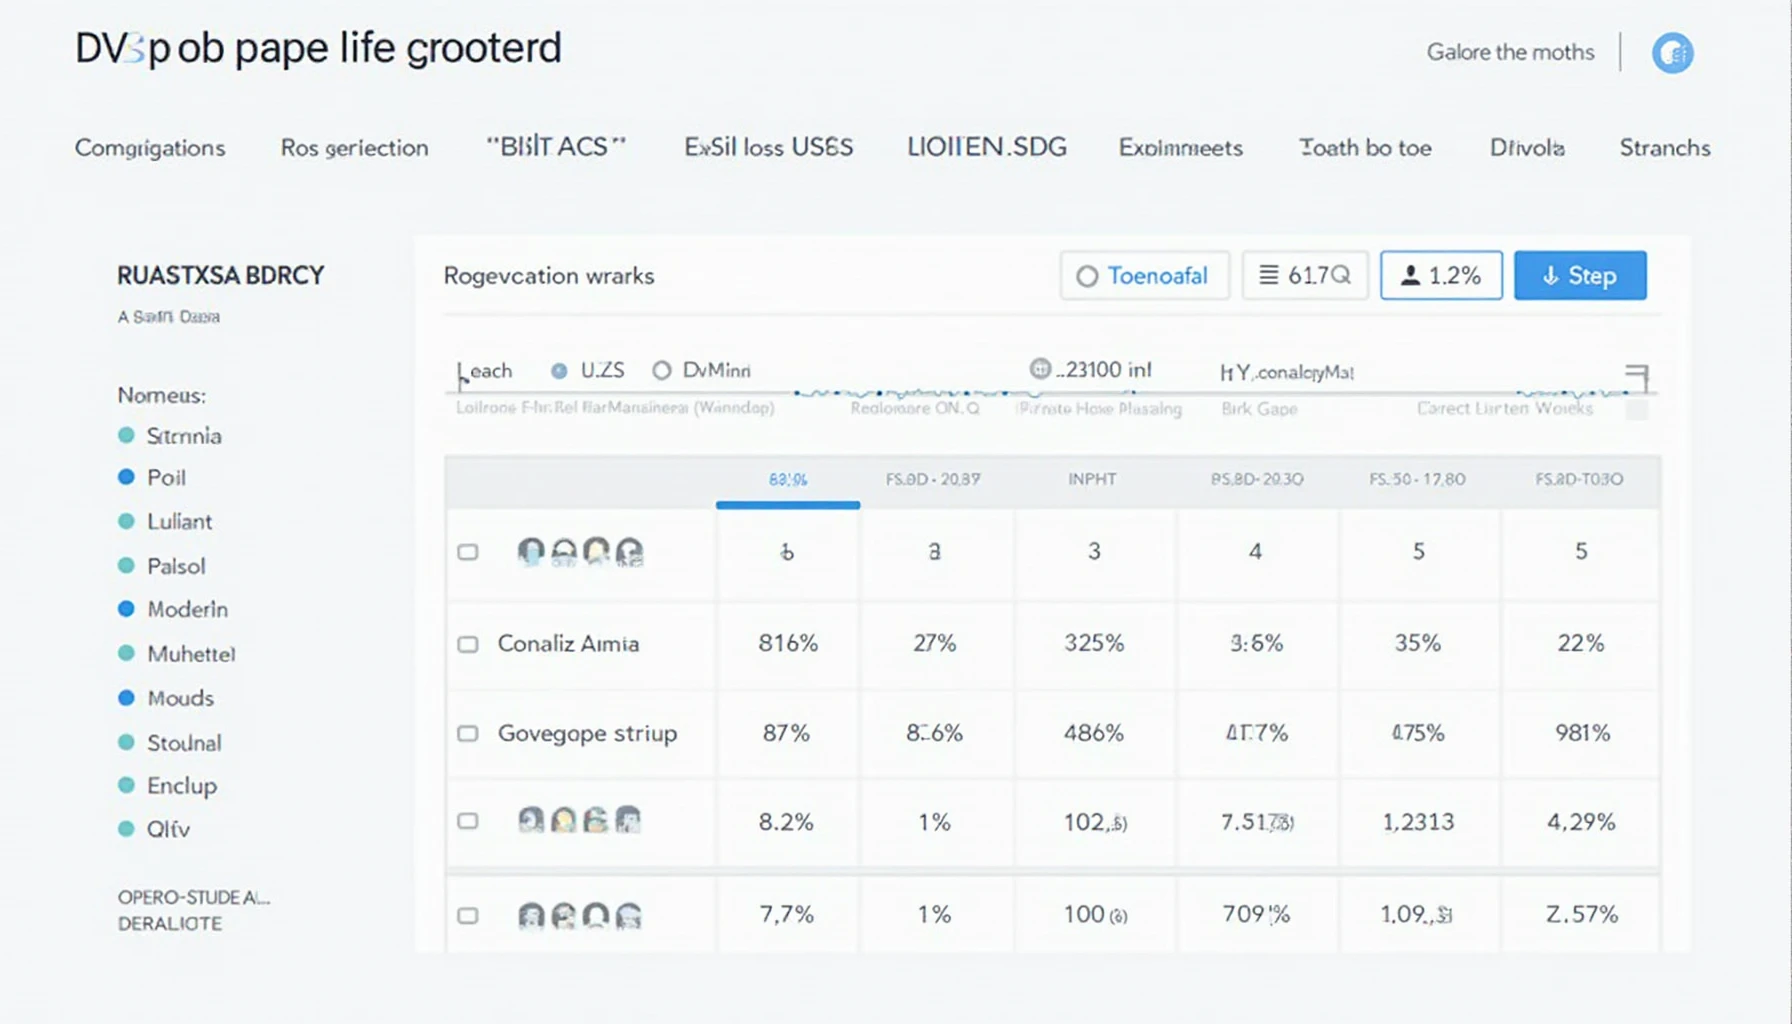Select the FS.8D - 20.87 column header

click(x=933, y=480)
